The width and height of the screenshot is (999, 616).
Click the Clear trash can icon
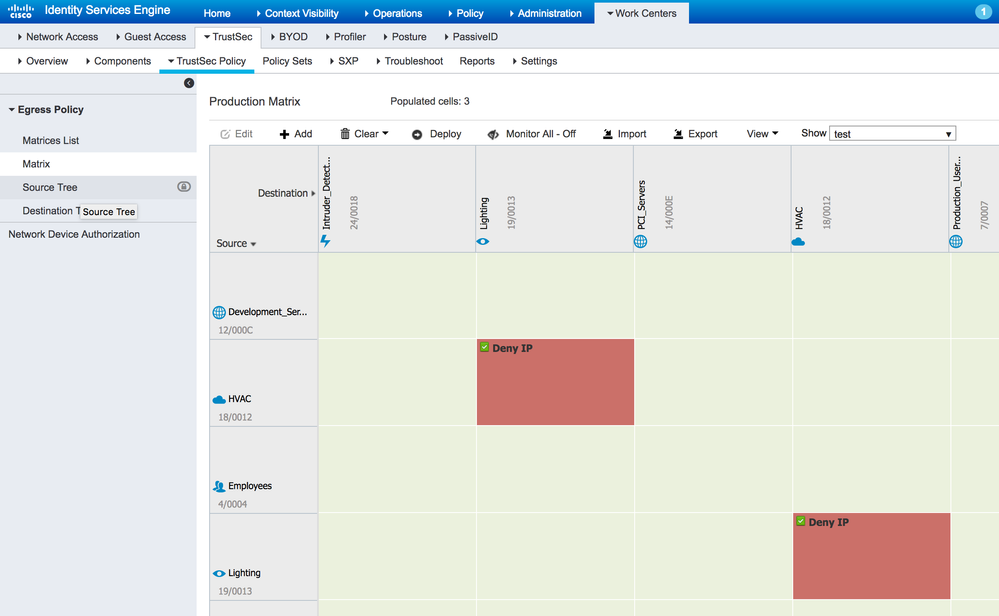click(345, 133)
